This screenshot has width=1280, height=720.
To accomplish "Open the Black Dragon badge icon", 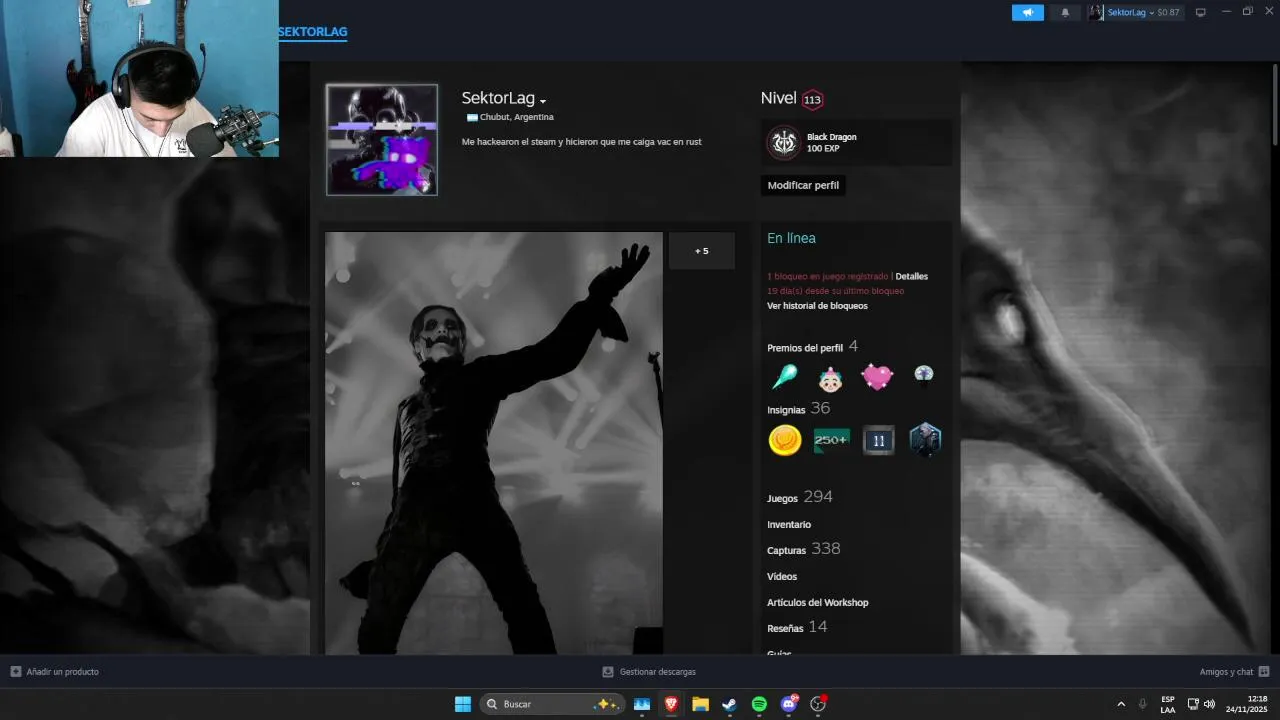I will point(784,142).
